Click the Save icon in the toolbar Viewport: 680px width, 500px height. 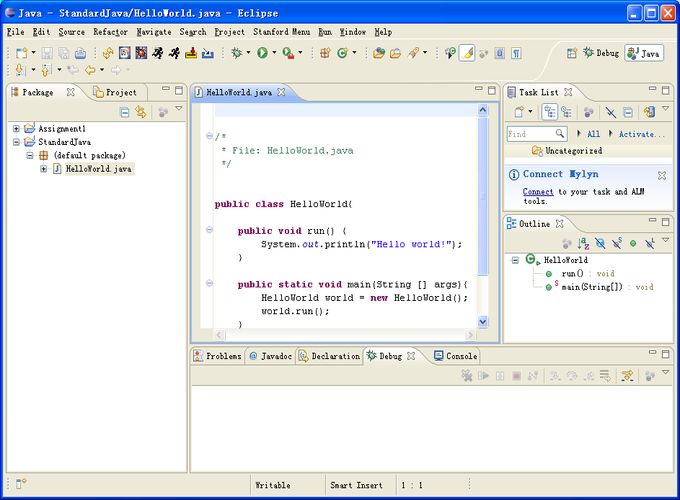(x=46, y=53)
